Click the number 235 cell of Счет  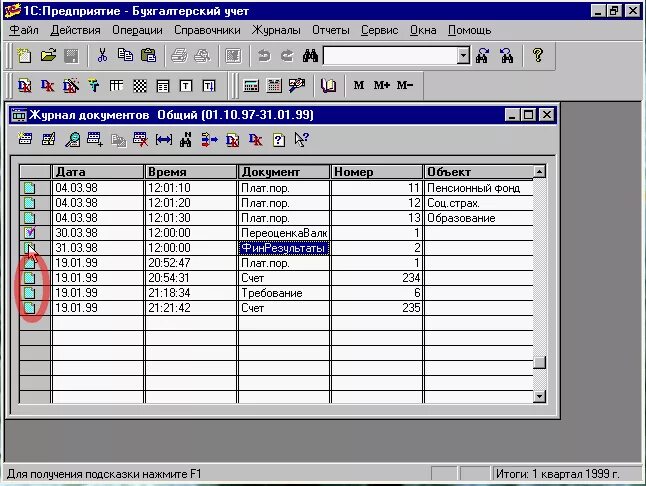point(377,308)
